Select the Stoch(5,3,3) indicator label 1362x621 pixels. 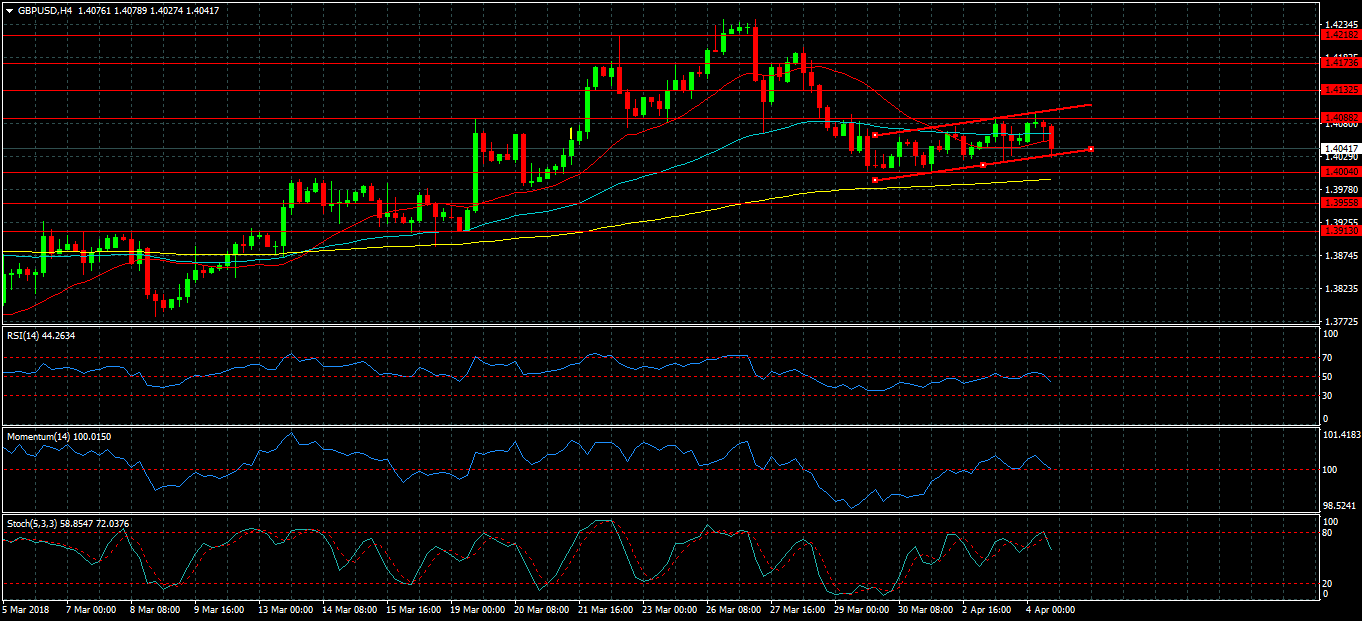point(66,523)
